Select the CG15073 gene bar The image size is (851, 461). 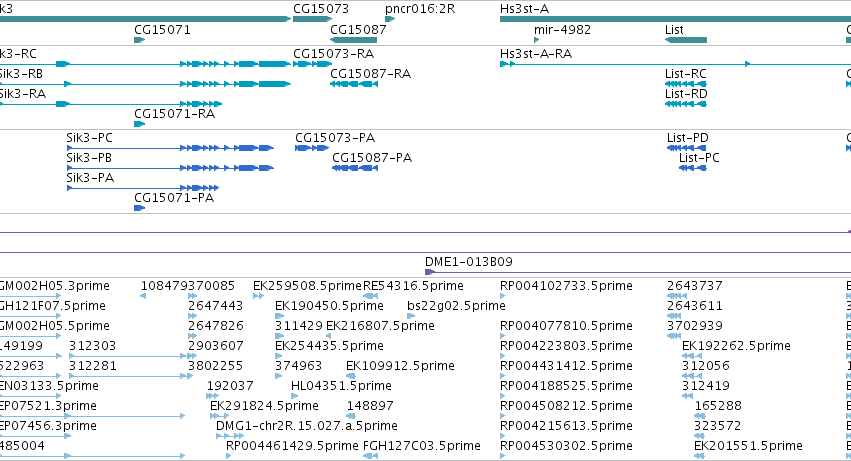point(312,19)
